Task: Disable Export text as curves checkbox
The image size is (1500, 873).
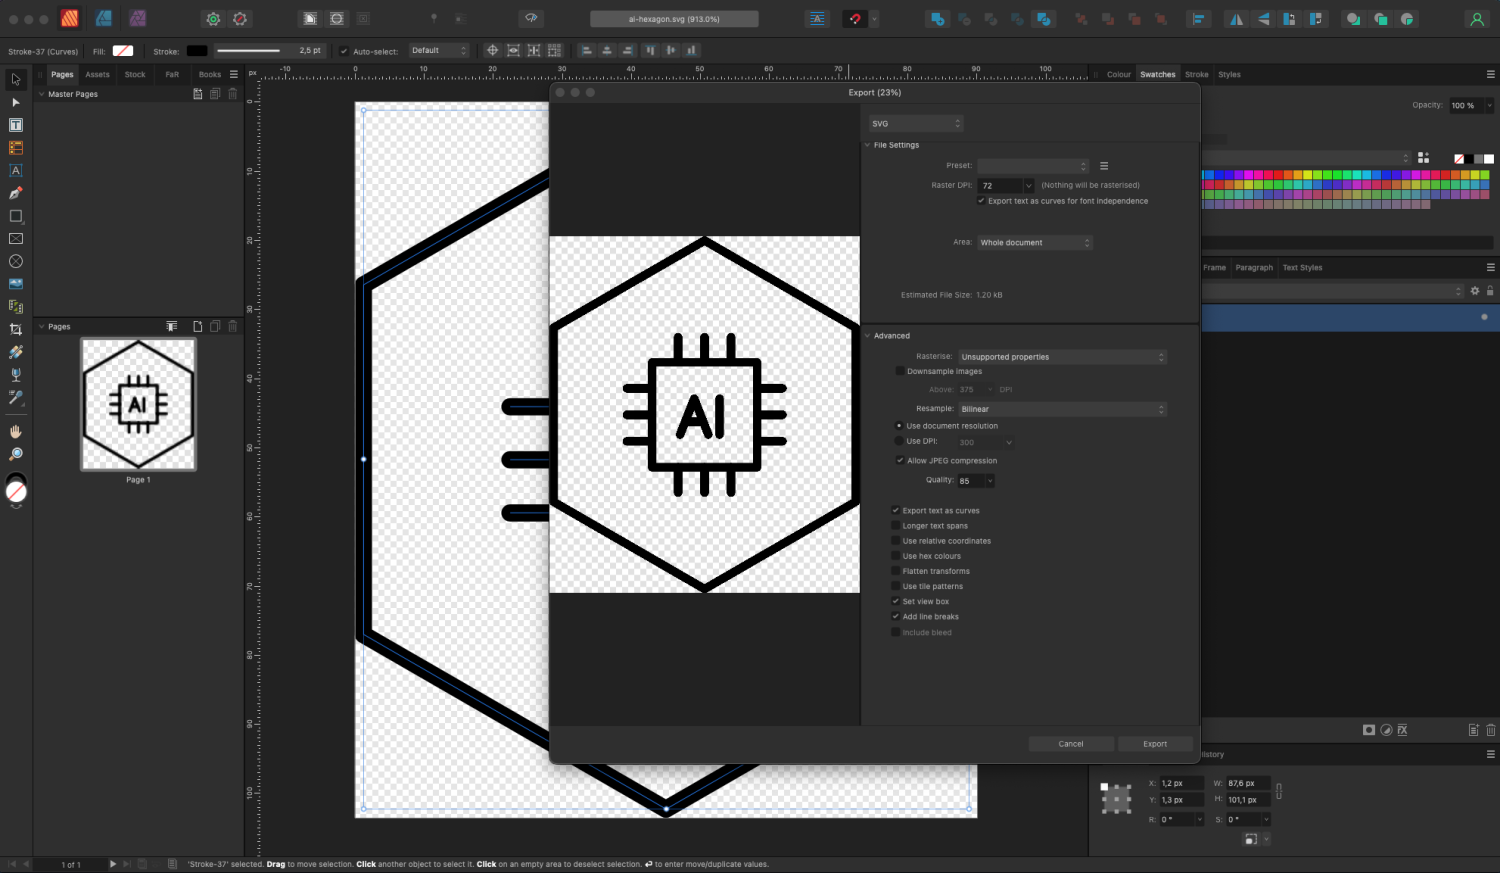Action: coord(896,510)
